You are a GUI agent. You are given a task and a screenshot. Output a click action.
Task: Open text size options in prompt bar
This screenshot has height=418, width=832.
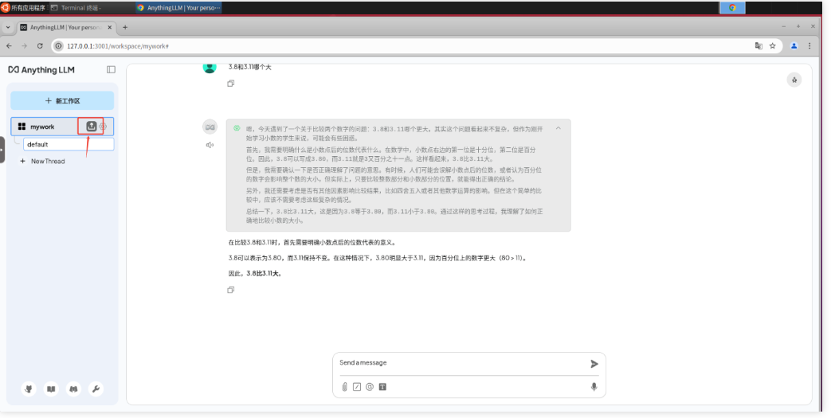[x=383, y=387]
